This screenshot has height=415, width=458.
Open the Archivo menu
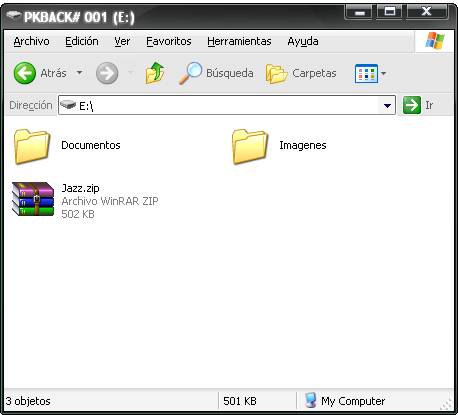coord(31,41)
